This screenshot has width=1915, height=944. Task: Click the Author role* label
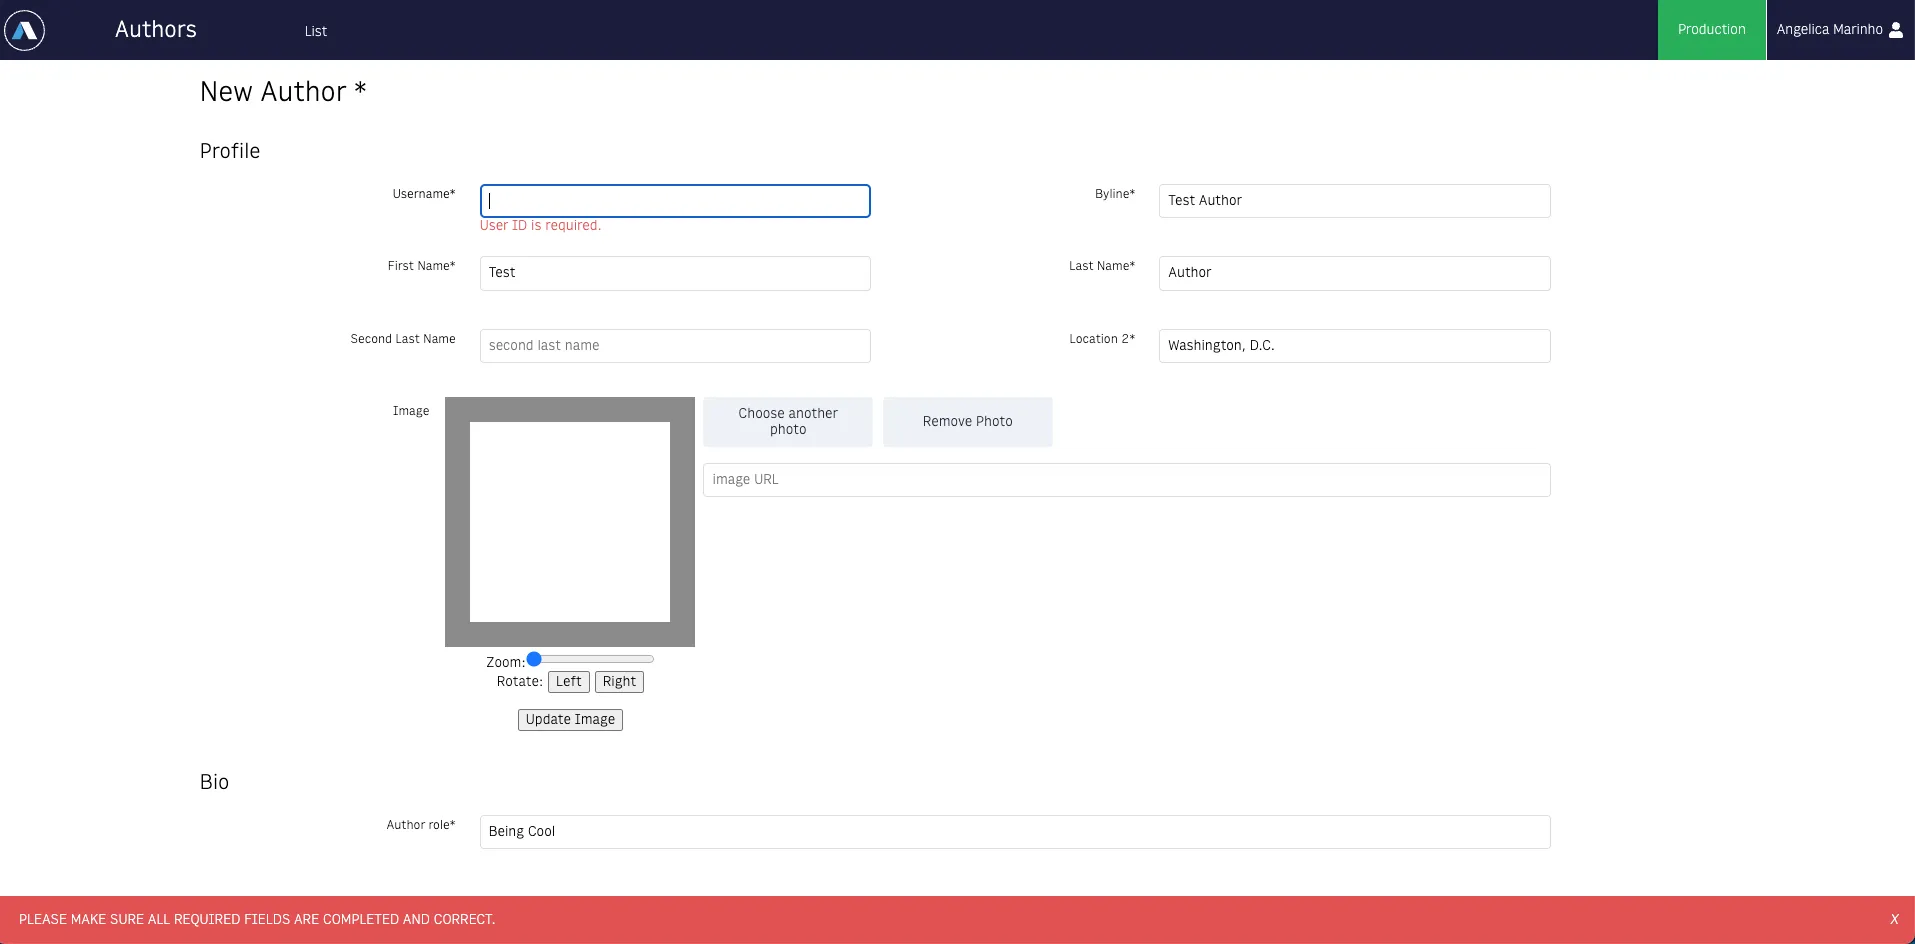(x=421, y=825)
